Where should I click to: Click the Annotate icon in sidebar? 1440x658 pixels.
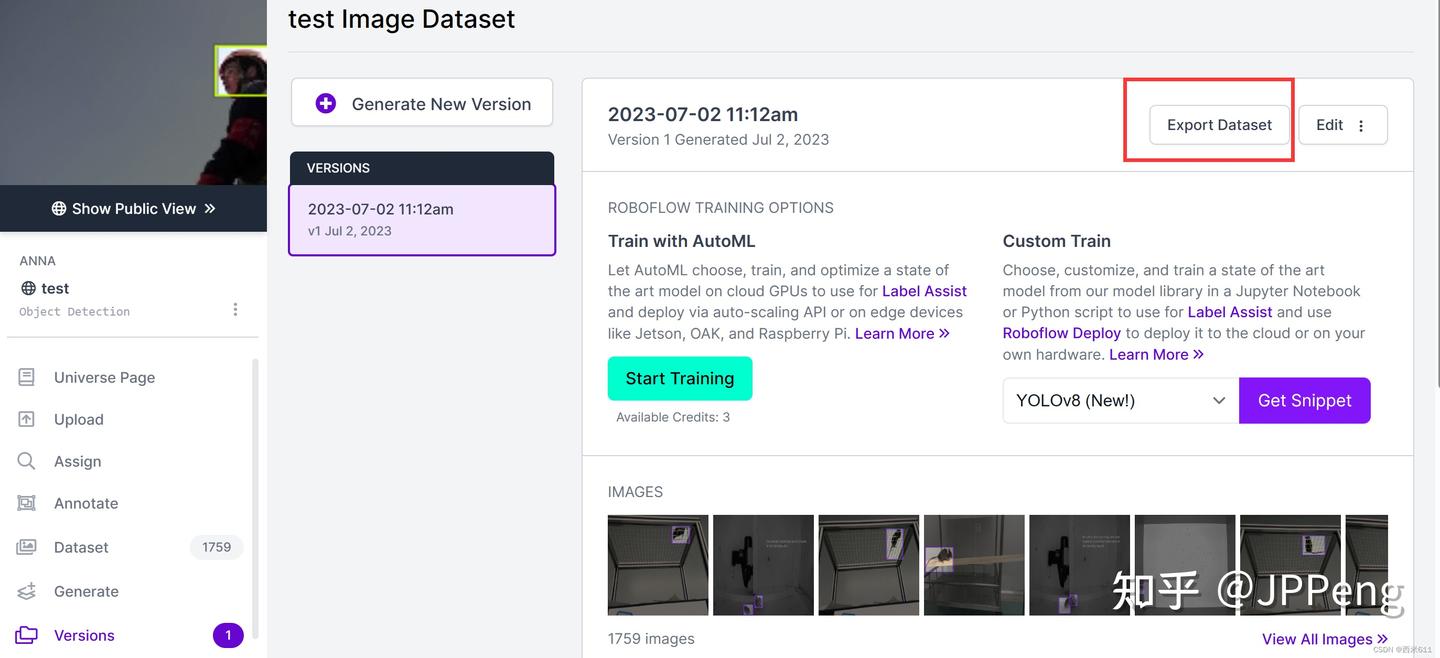(27, 503)
